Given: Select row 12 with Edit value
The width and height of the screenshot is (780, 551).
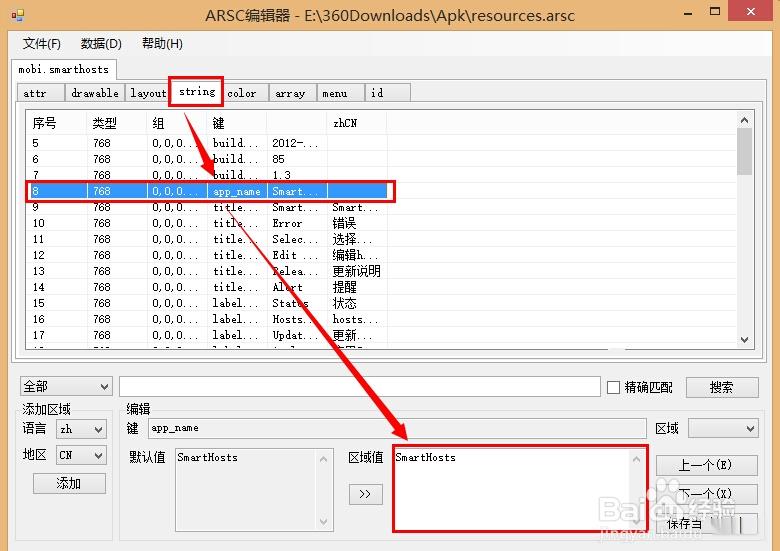Looking at the screenshot, I should coord(206,255).
